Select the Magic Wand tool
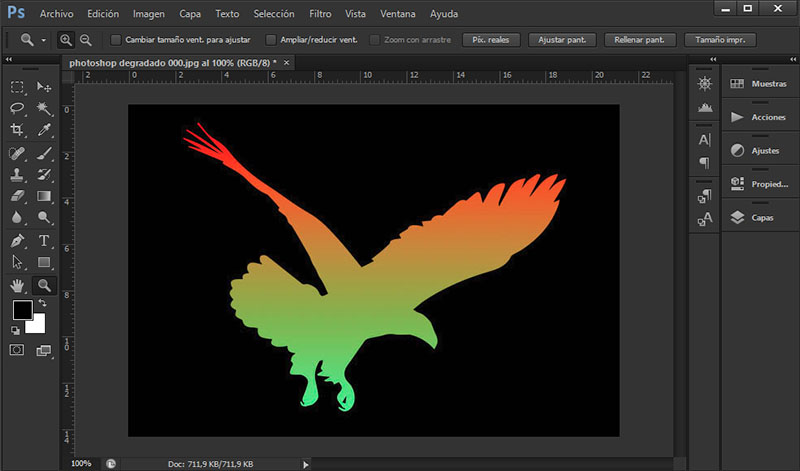The image size is (800, 471). pos(44,109)
